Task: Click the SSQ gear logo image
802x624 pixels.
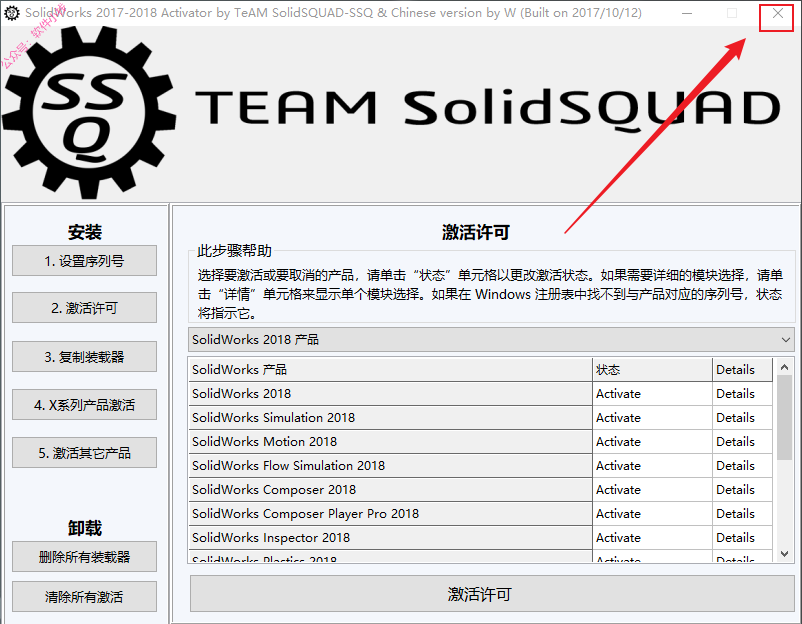Action: (89, 113)
